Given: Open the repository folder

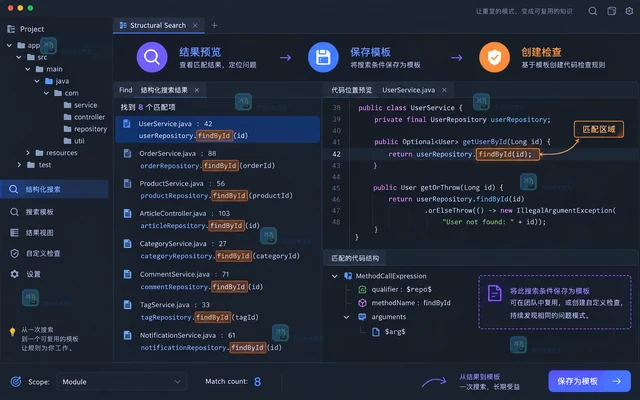Looking at the screenshot, I should click(x=85, y=129).
